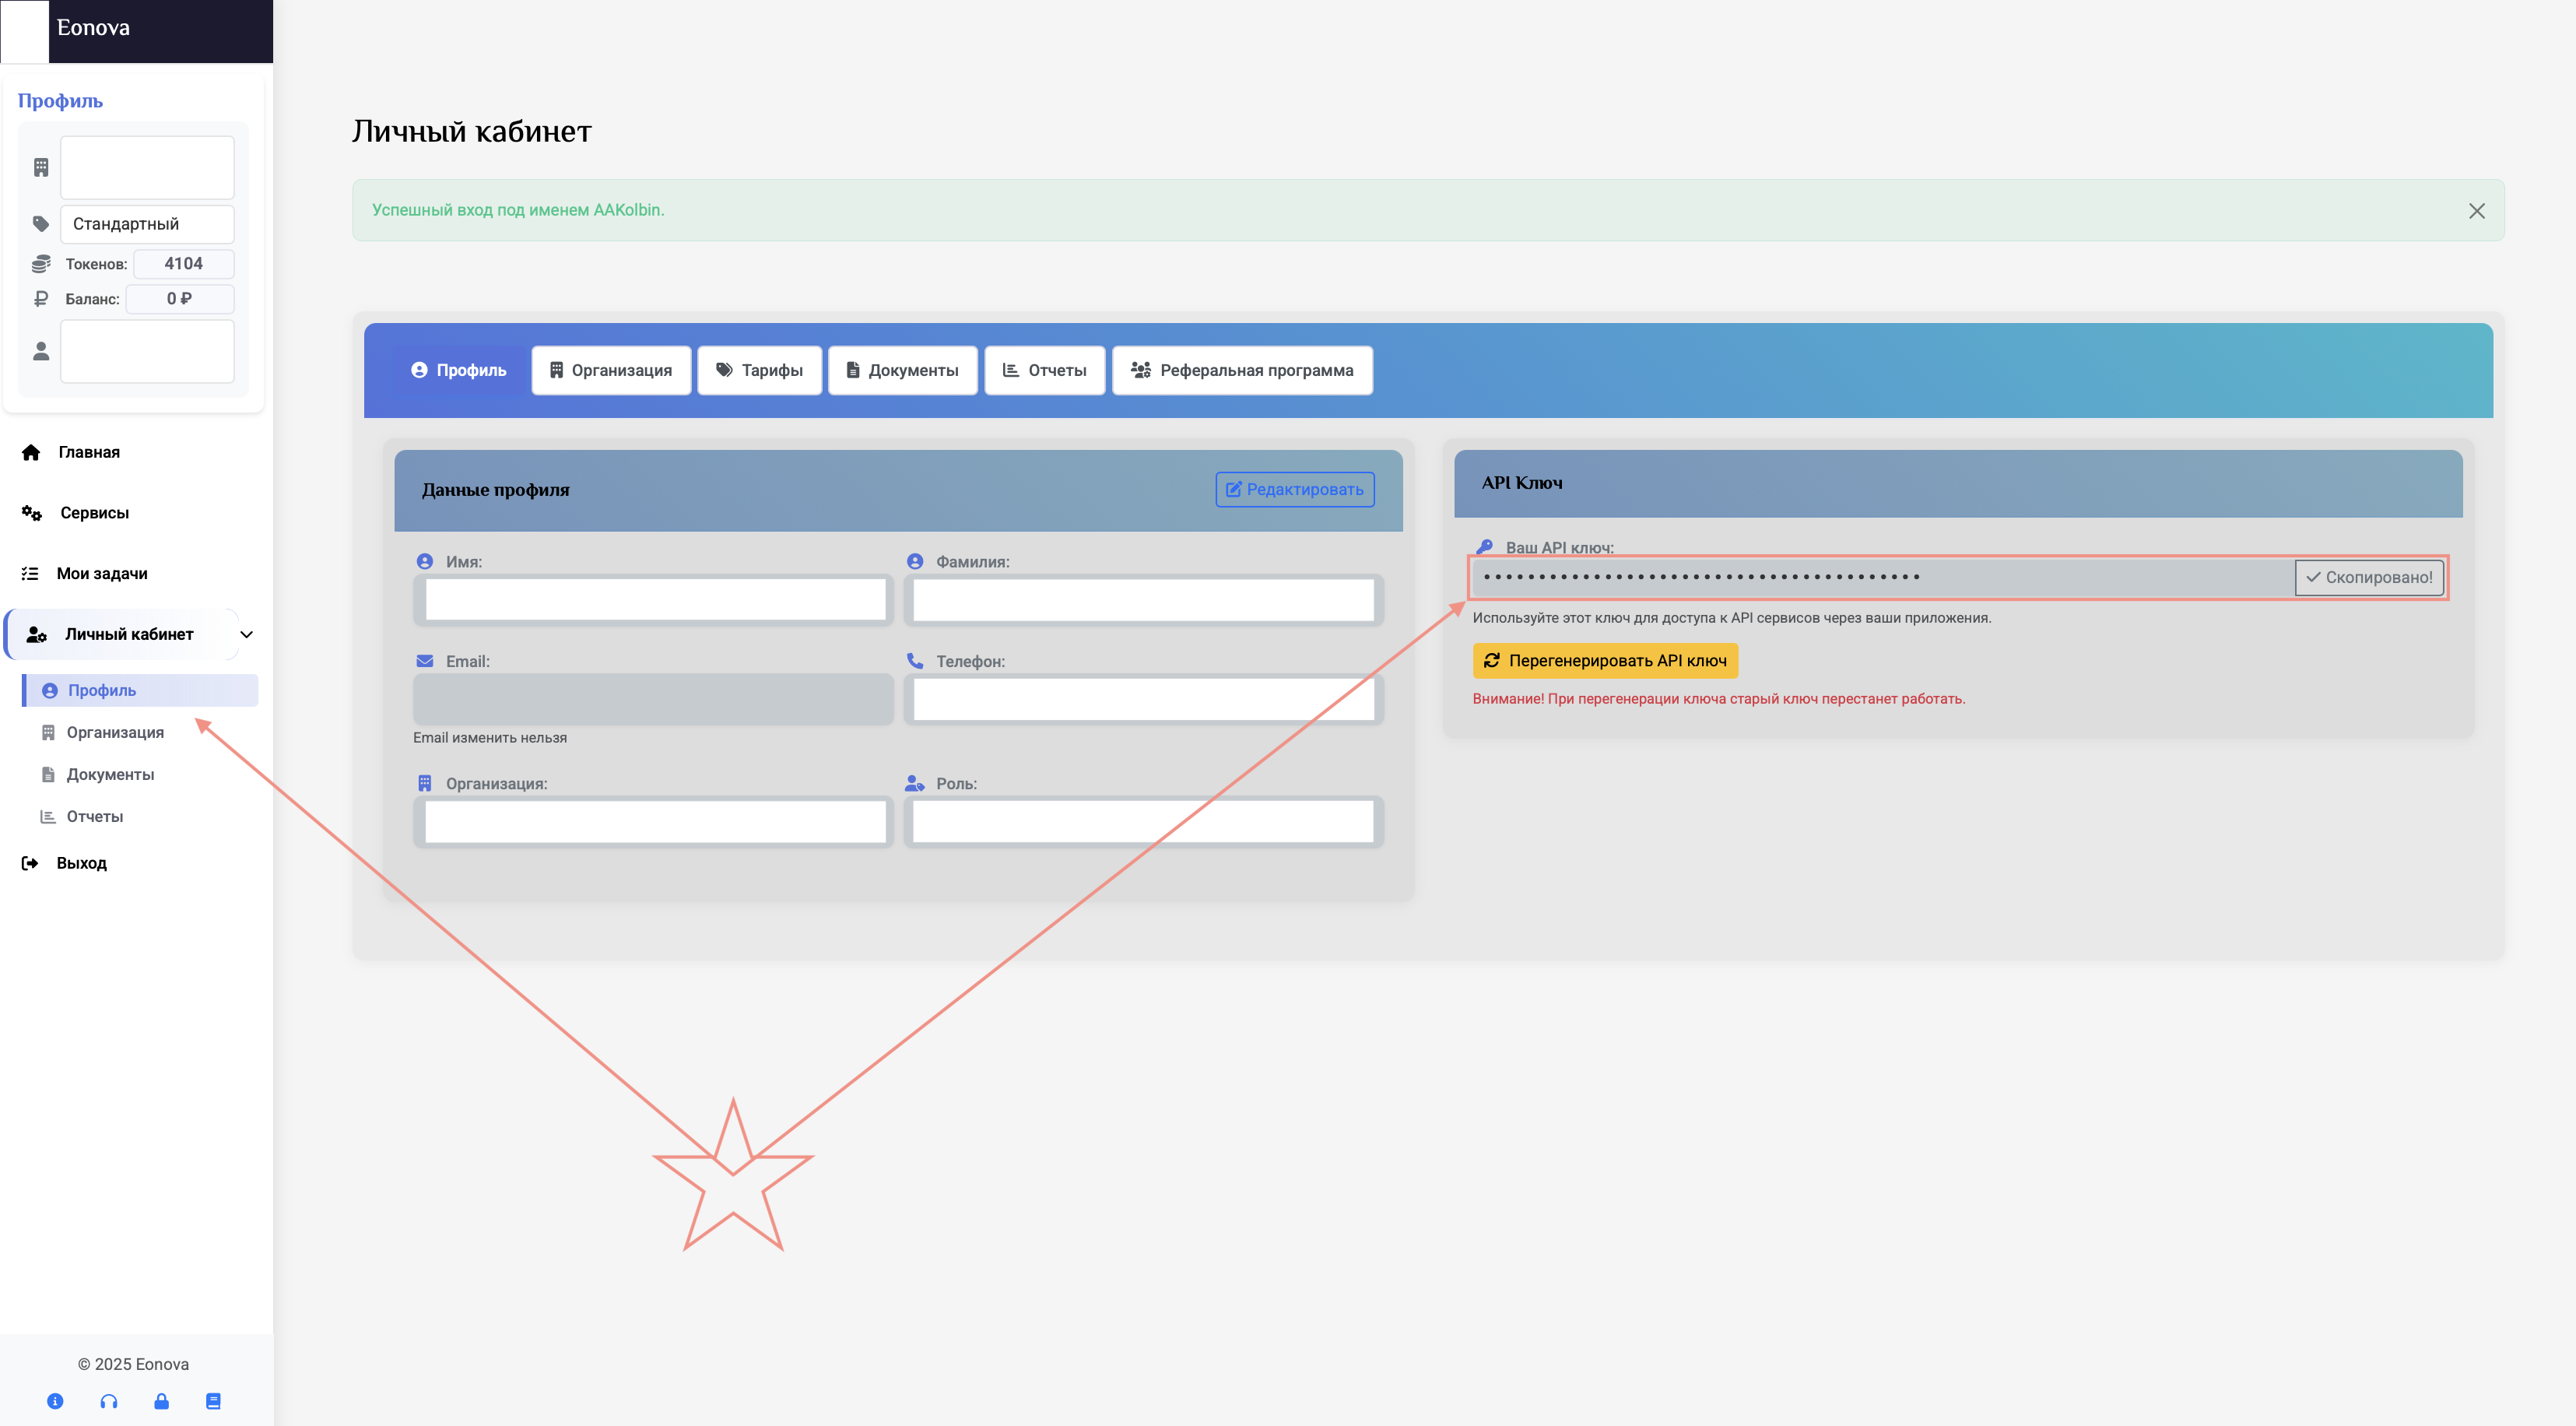The image size is (2576, 1426).
Task: Click the building icon in profile card
Action: click(x=41, y=167)
